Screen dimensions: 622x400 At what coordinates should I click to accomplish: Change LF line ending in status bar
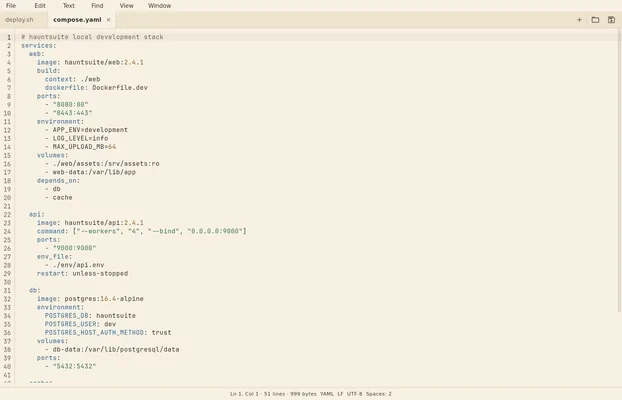pyautogui.click(x=340, y=394)
